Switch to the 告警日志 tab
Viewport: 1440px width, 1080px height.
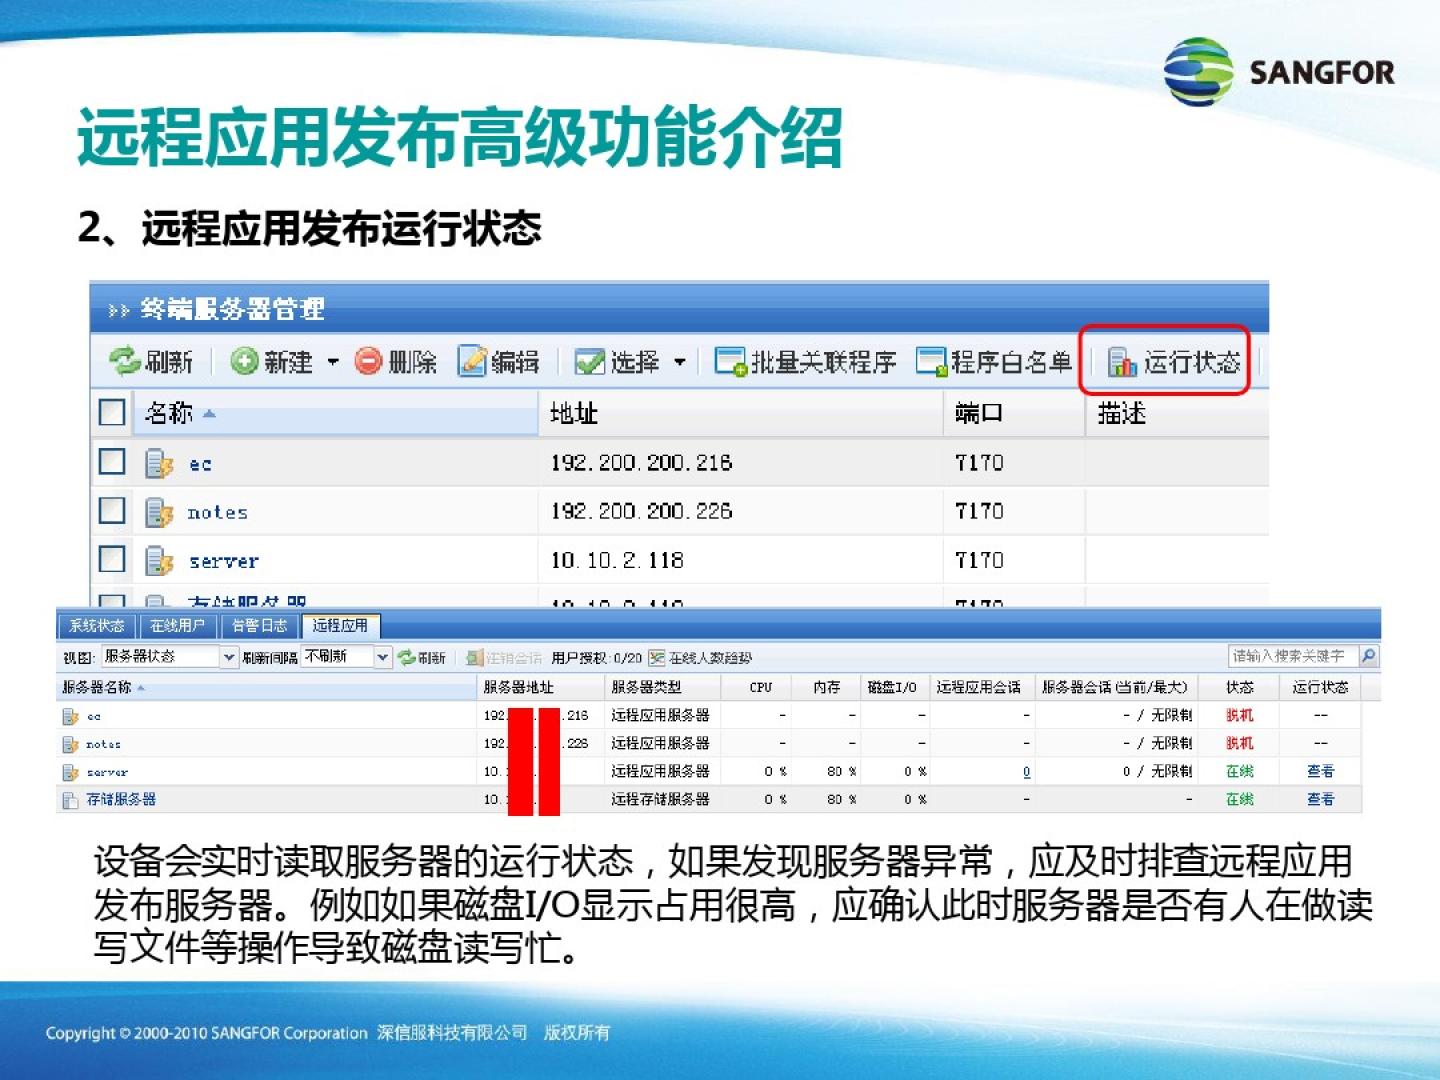259,626
